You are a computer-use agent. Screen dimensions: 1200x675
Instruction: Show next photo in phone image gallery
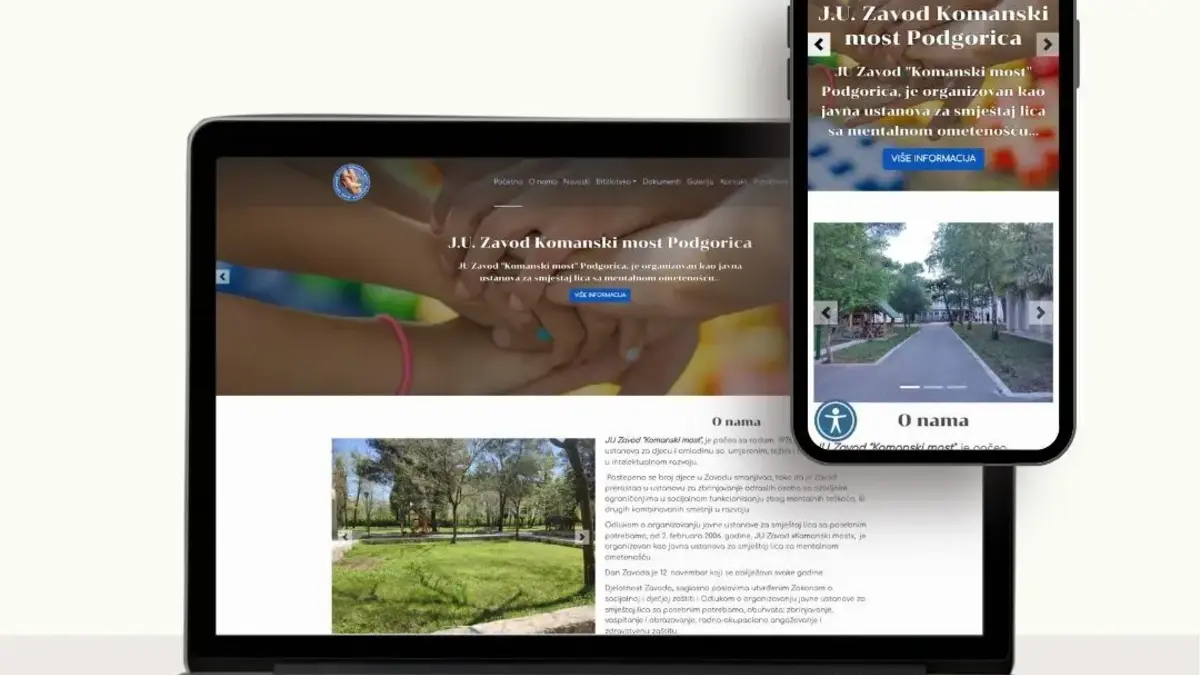pyautogui.click(x=1040, y=313)
